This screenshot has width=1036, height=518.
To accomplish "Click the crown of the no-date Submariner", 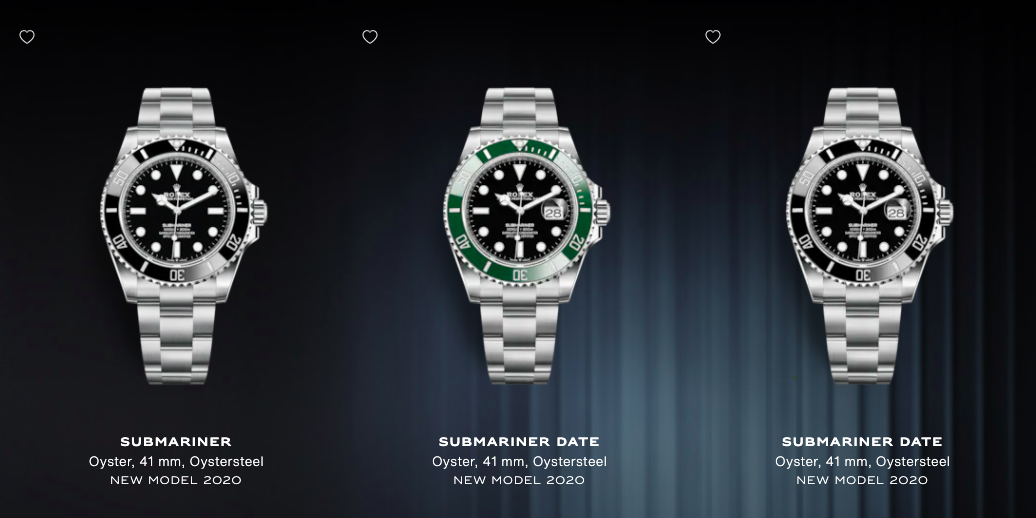I will point(260,212).
